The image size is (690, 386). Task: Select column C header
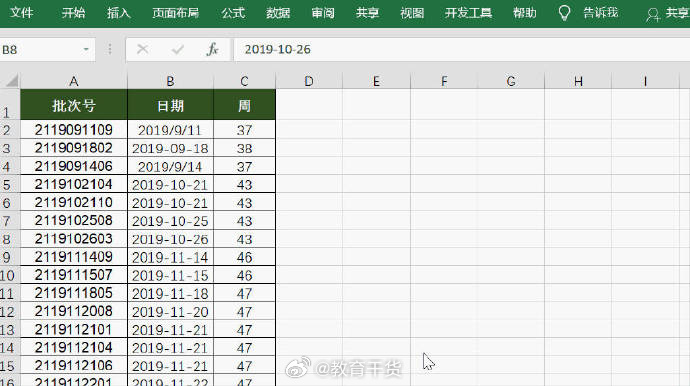click(x=244, y=81)
